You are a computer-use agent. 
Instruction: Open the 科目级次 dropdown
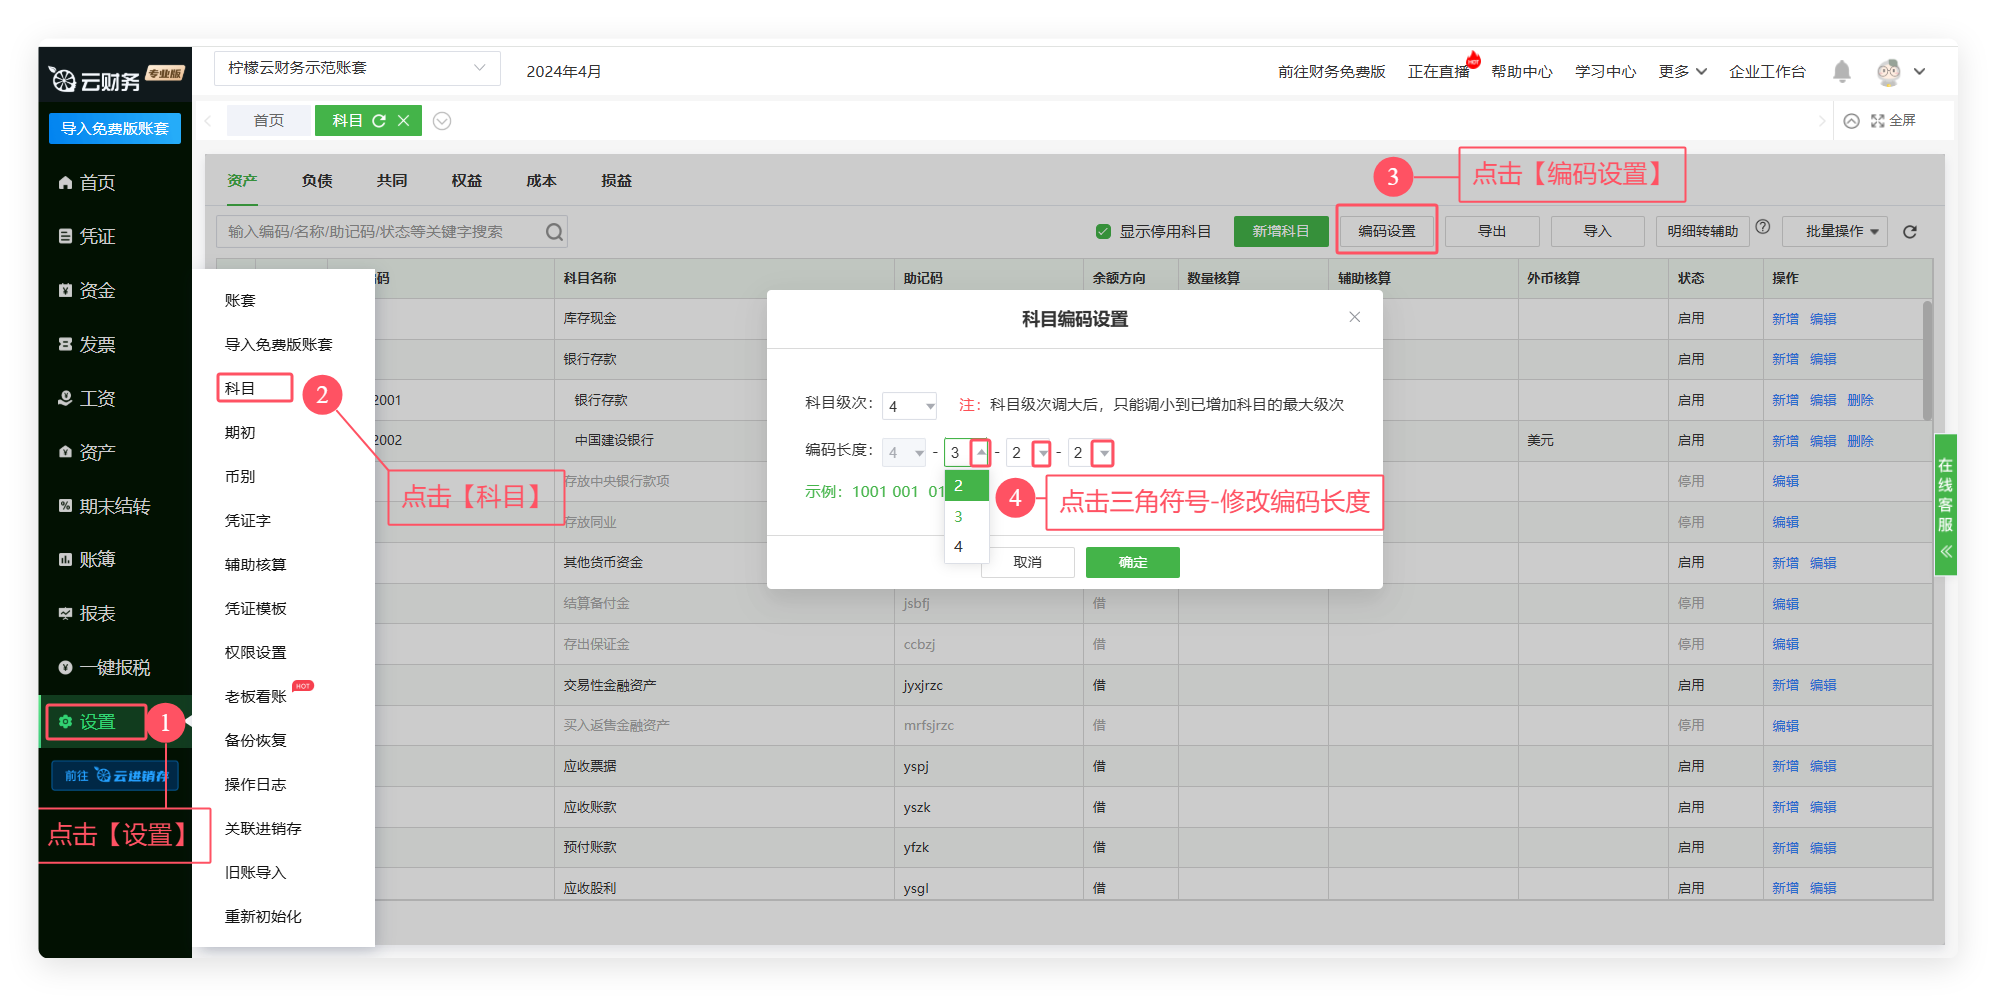pos(909,406)
